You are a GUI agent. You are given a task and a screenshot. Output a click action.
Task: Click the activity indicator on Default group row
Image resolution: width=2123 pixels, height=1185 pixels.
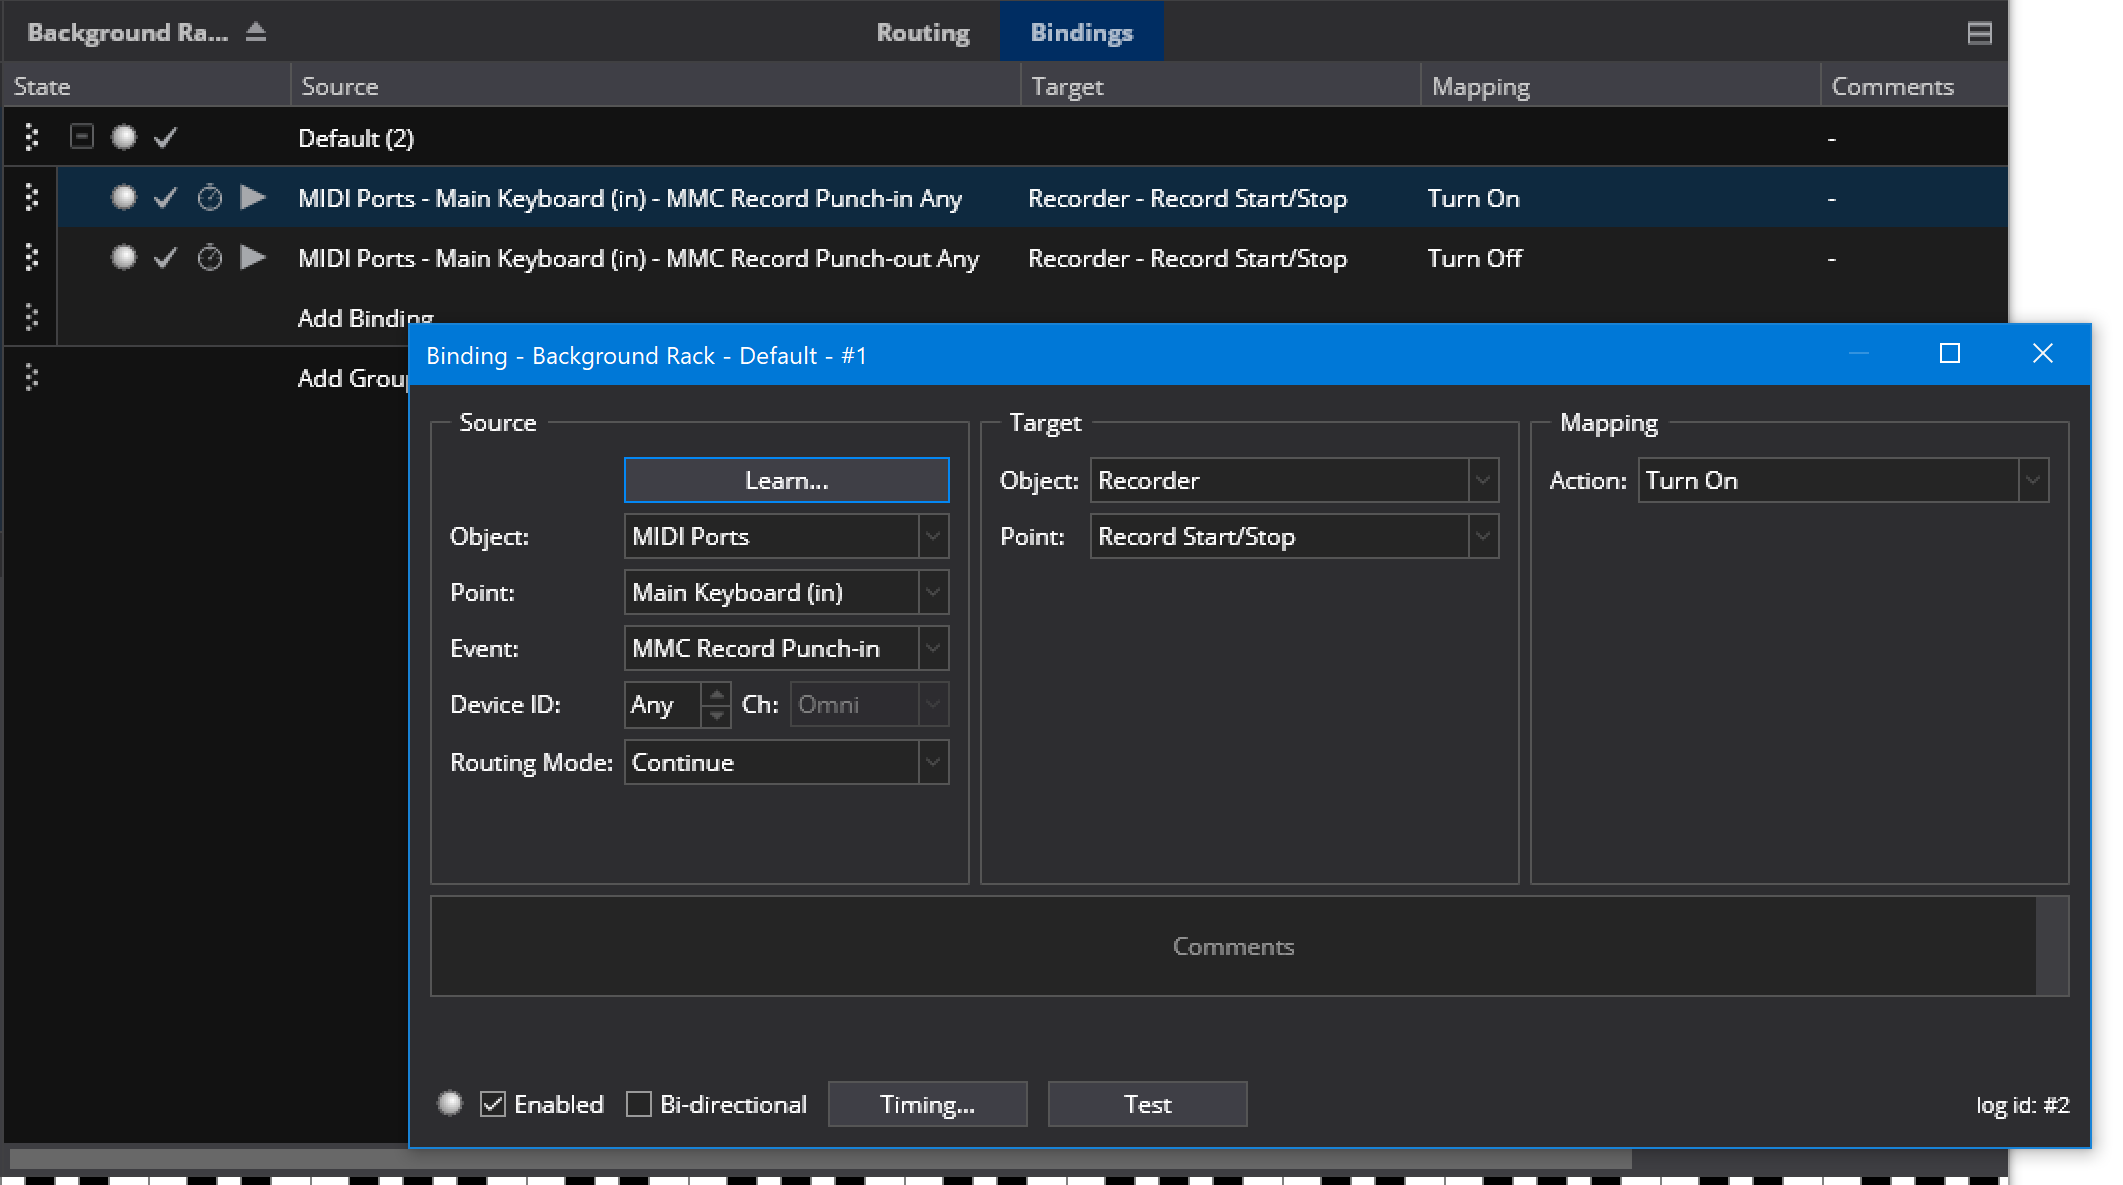tap(124, 137)
